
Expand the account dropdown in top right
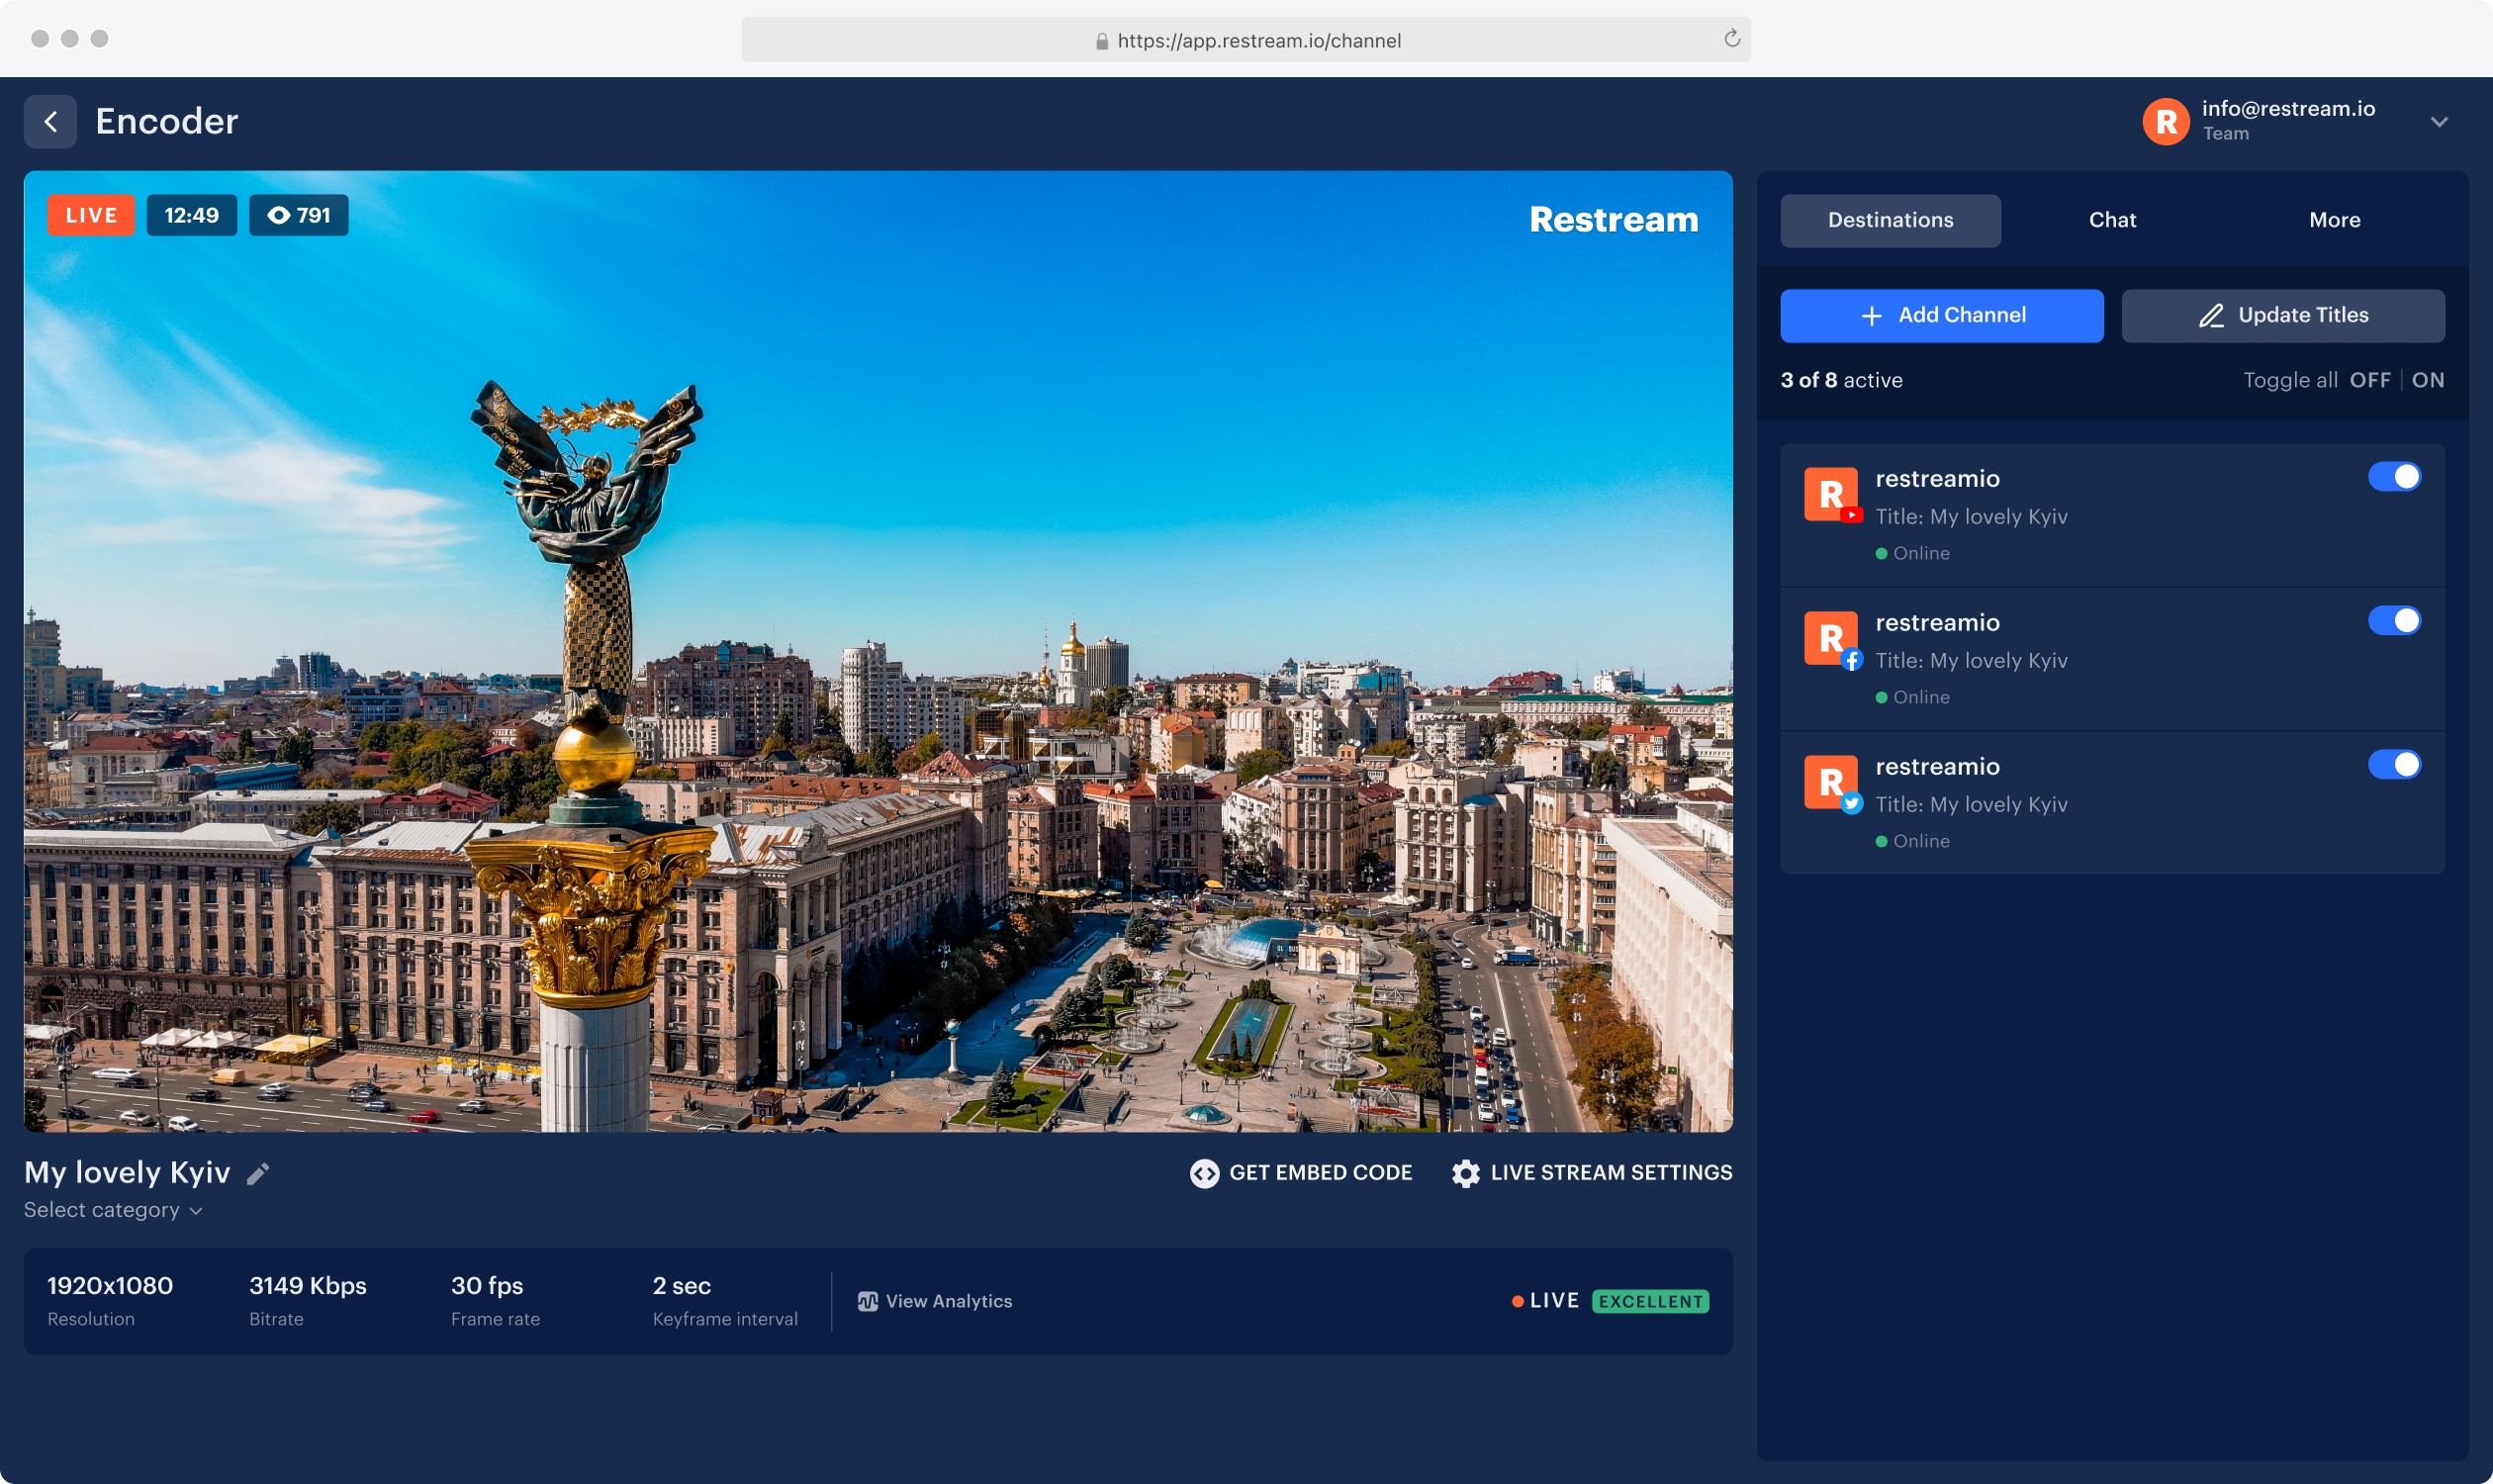2444,120
